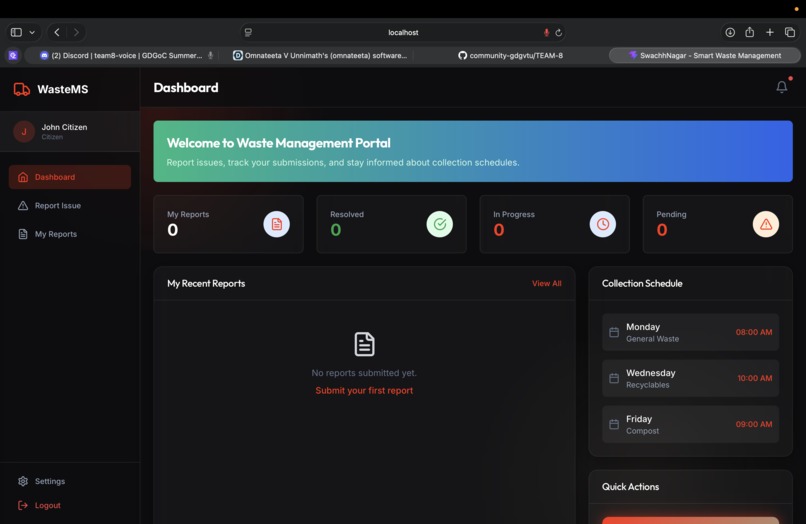Click the WasteMS truck logo icon
Viewport: 806px width, 524px height.
point(22,89)
